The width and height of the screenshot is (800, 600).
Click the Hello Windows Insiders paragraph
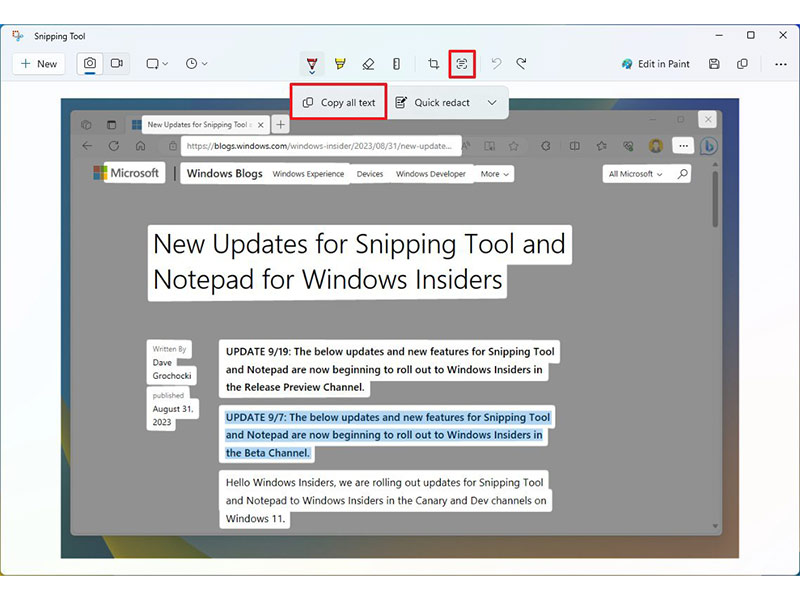386,500
